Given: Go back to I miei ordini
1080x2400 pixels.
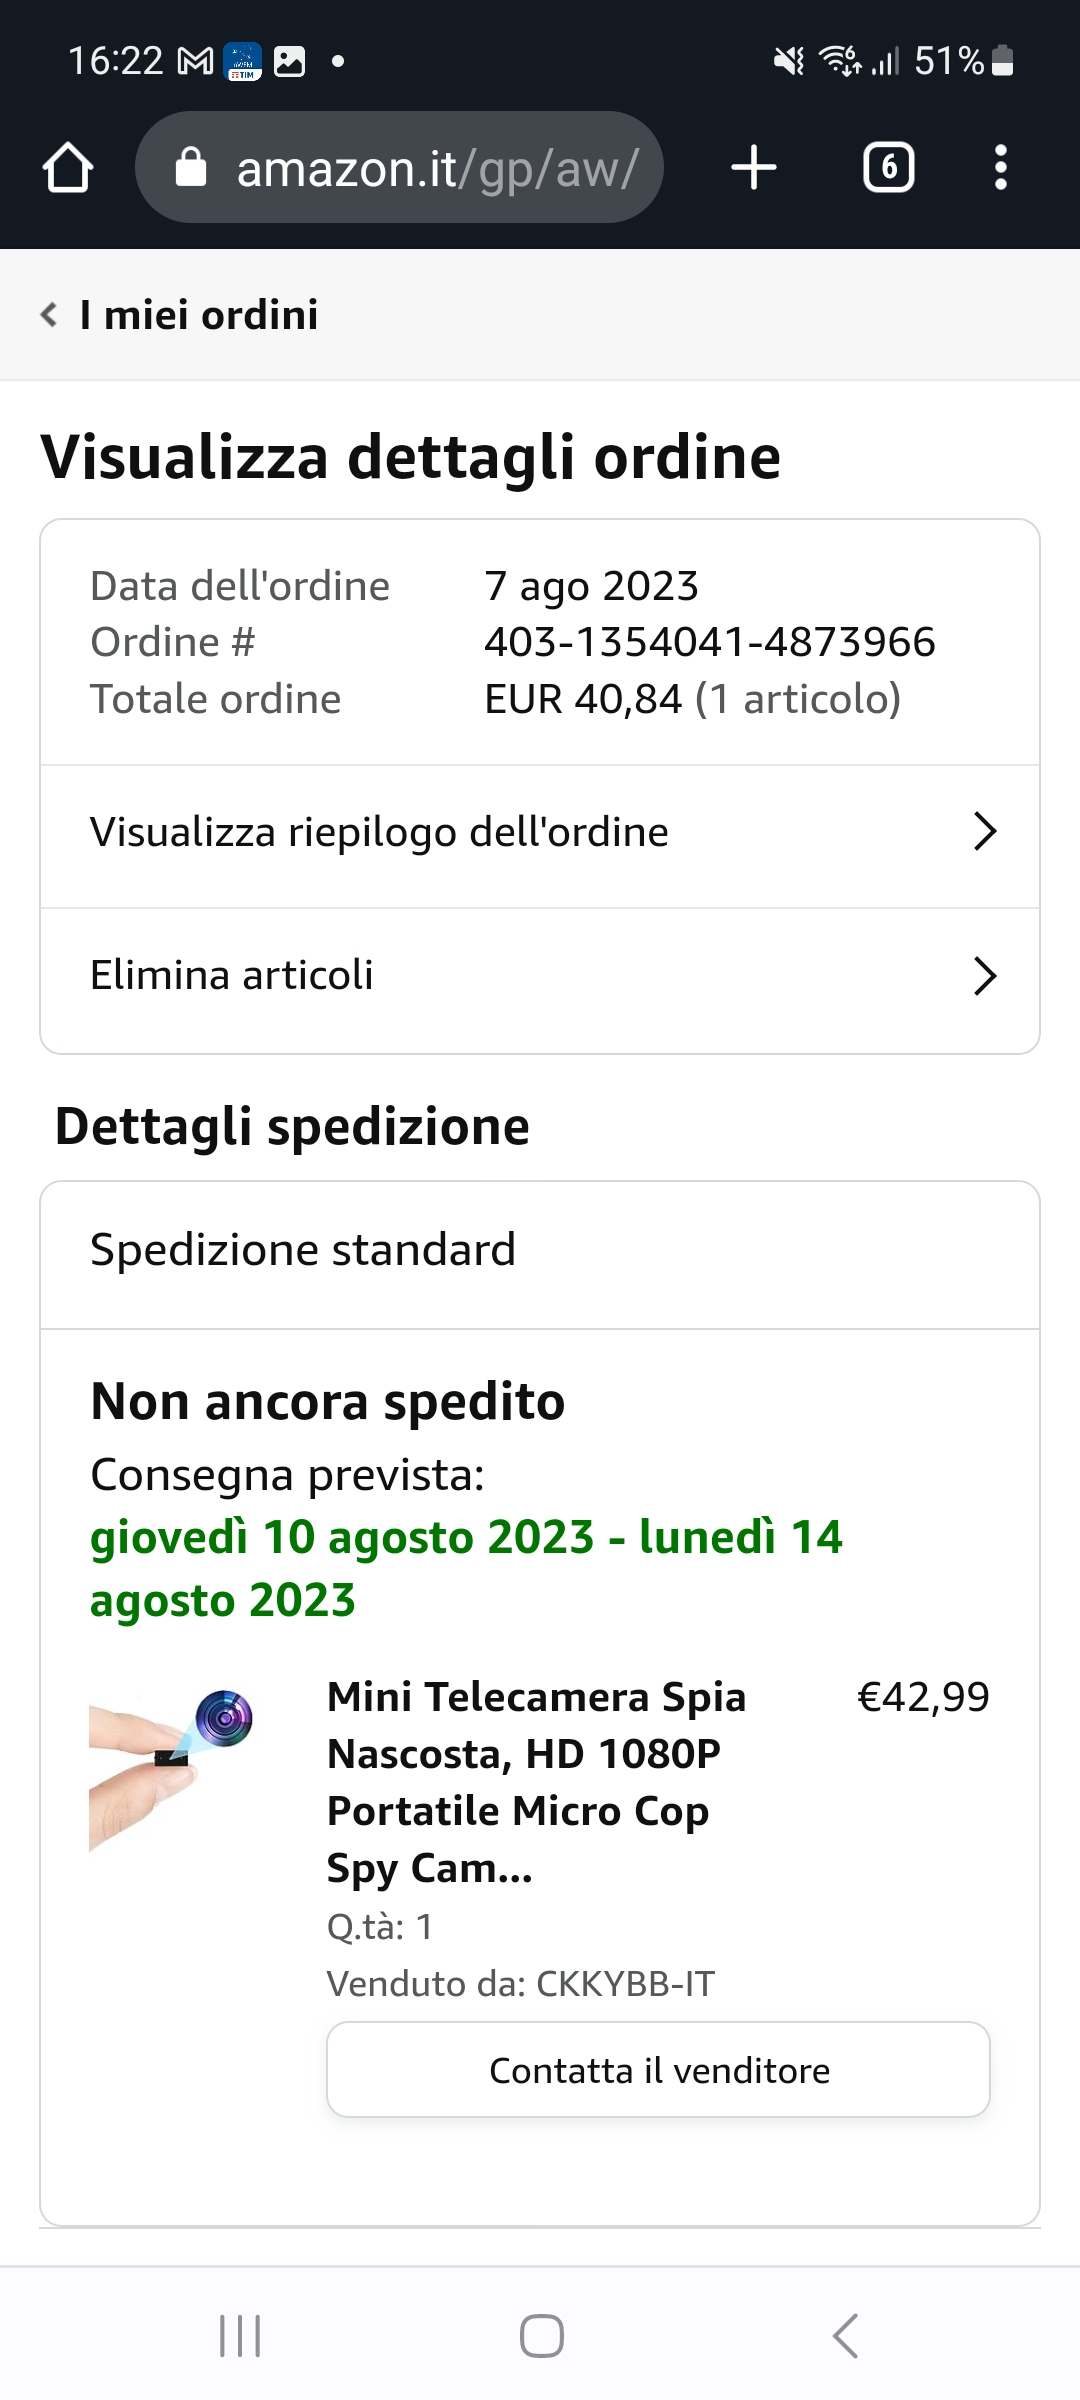Looking at the screenshot, I should (x=198, y=315).
